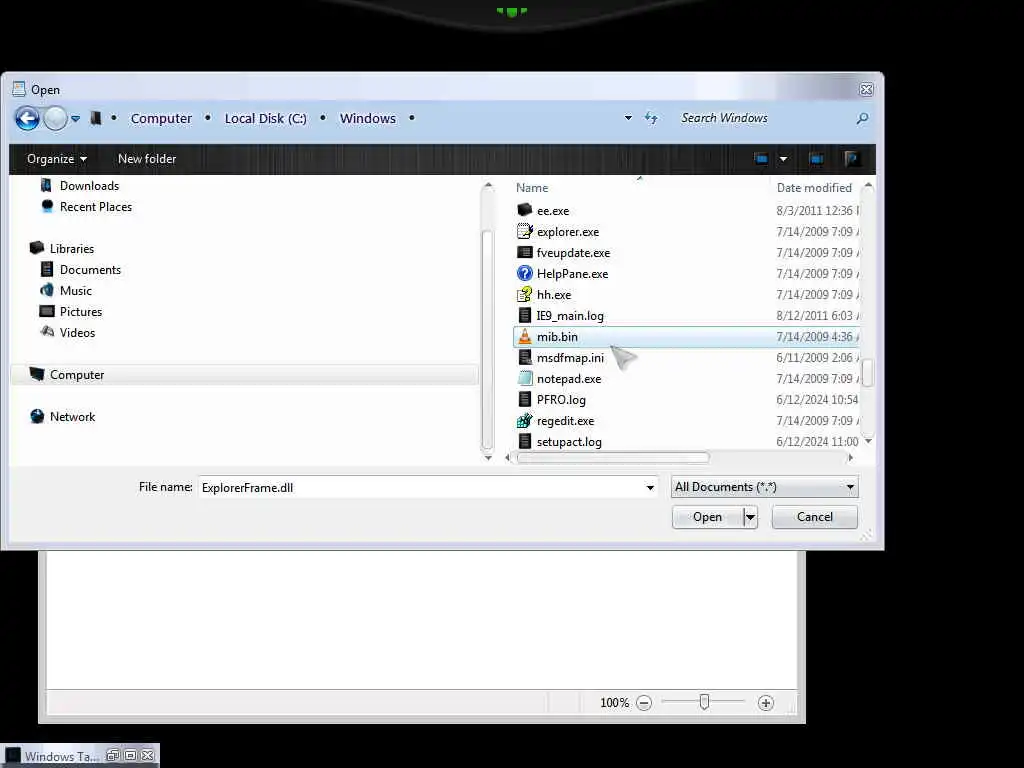This screenshot has height=768, width=1024.
Task: Open the Music library
Action: pyautogui.click(x=76, y=291)
